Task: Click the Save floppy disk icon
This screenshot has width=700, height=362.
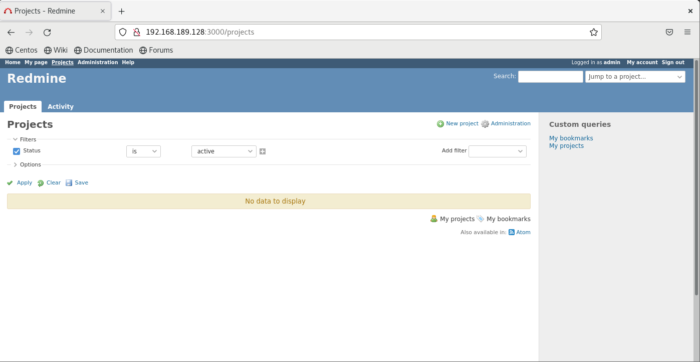Action: [69, 183]
